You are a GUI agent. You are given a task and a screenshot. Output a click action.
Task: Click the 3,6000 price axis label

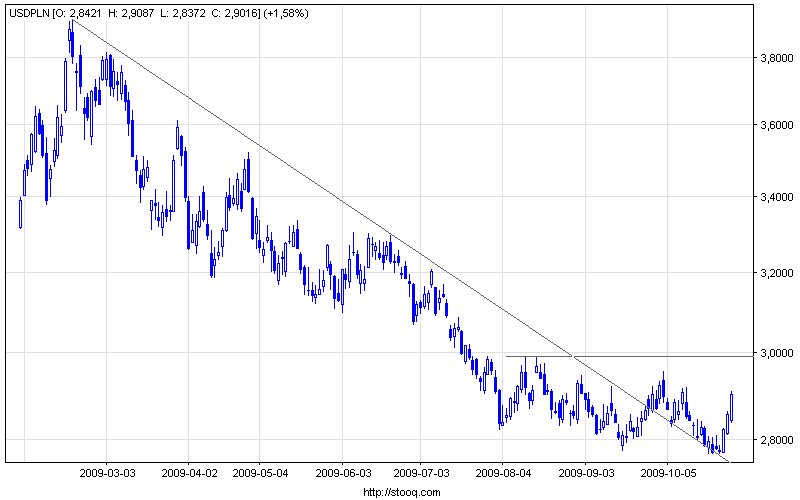[x=777, y=125]
